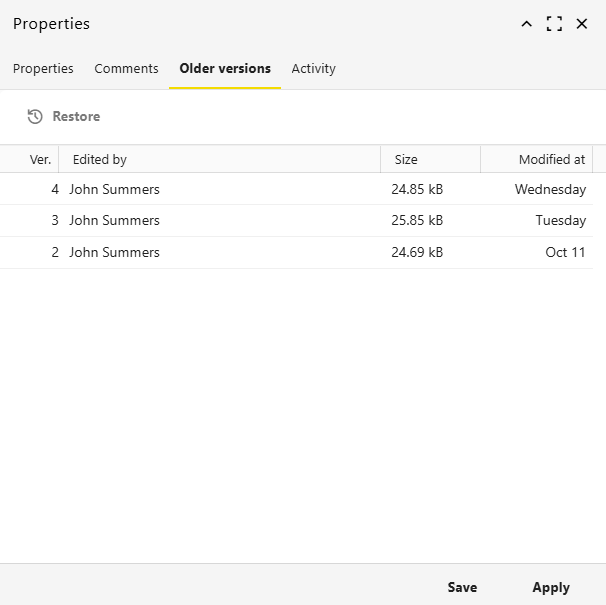This screenshot has height=605, width=606.
Task: Click the Restore button label
Action: tap(76, 116)
